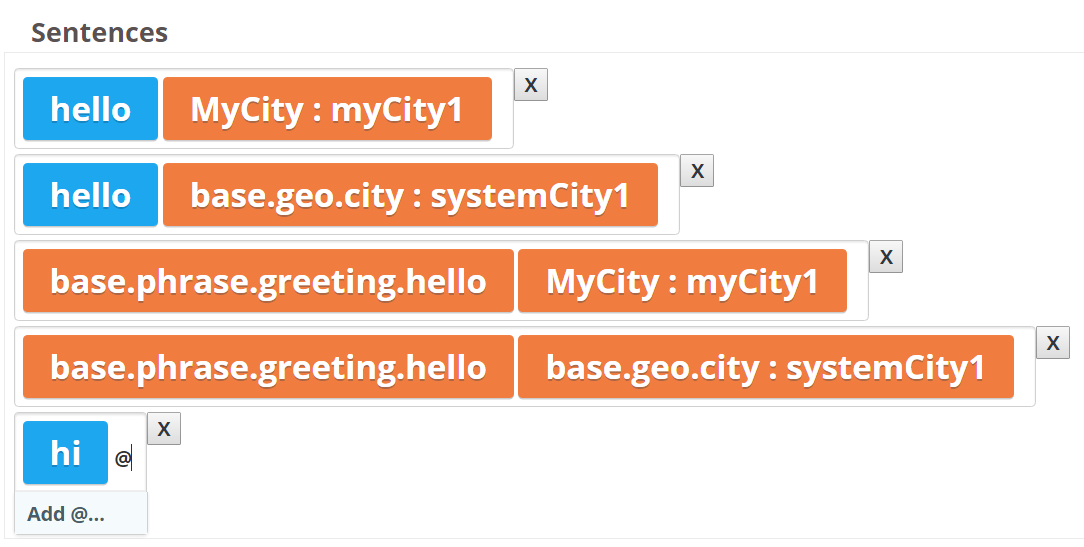
Task: Remove third sentence with its X button
Action: click(886, 257)
